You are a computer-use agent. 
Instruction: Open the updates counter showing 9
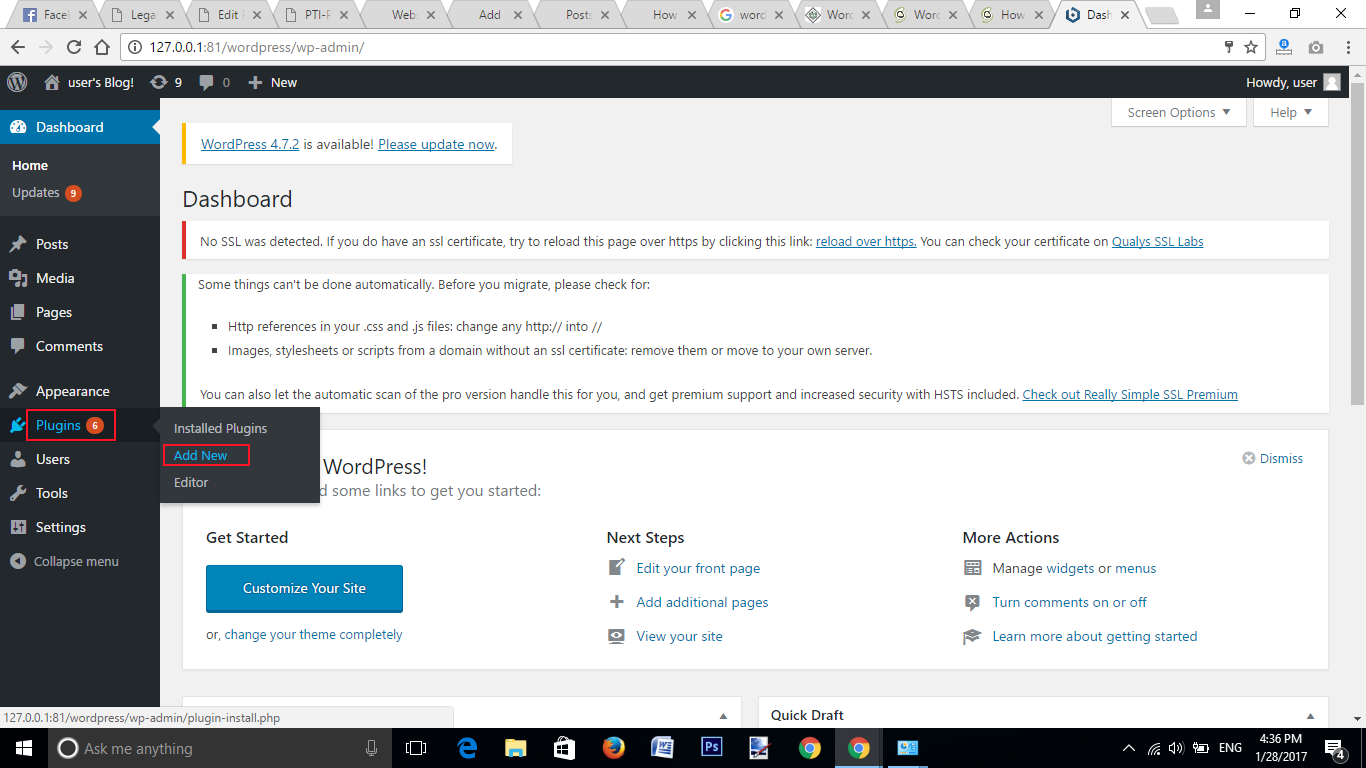[166, 82]
